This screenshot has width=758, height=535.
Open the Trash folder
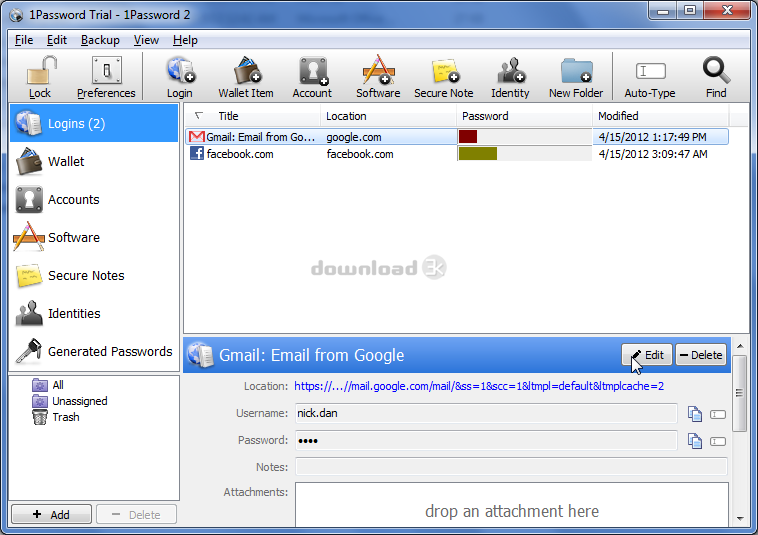point(56,417)
